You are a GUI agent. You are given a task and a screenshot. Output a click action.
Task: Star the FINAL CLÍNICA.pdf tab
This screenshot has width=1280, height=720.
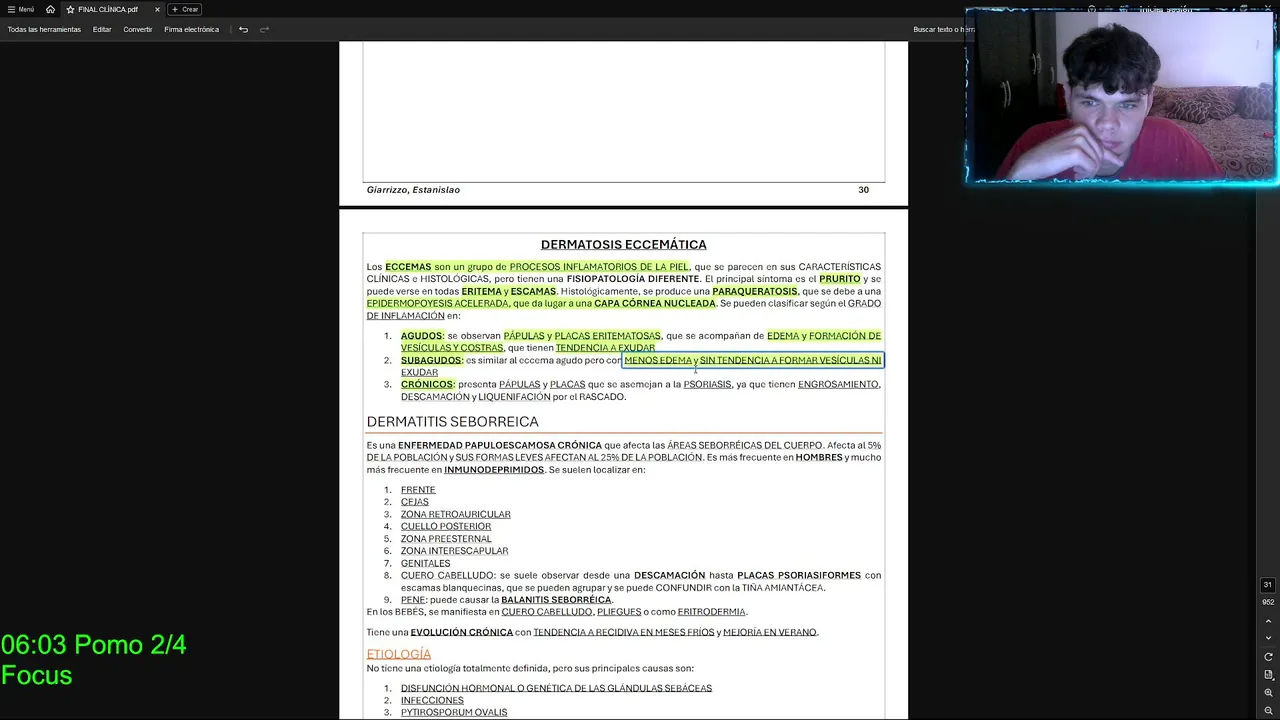click(70, 9)
